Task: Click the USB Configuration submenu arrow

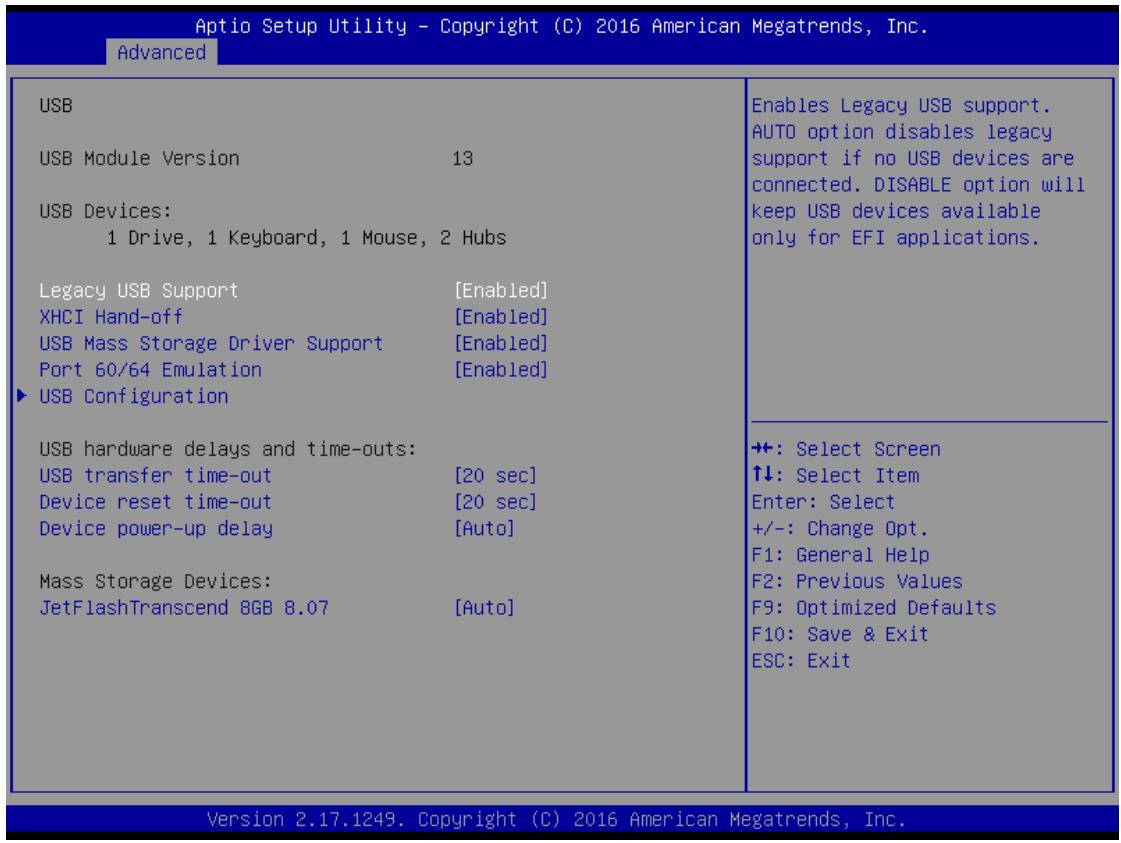Action: 22,395
